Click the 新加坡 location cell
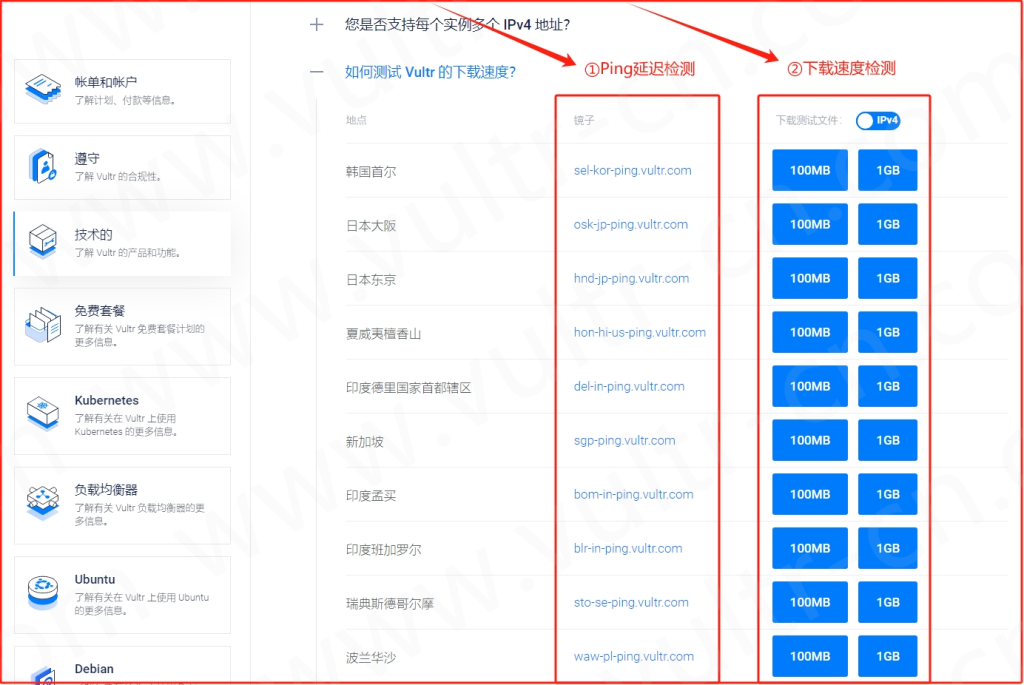 click(364, 442)
